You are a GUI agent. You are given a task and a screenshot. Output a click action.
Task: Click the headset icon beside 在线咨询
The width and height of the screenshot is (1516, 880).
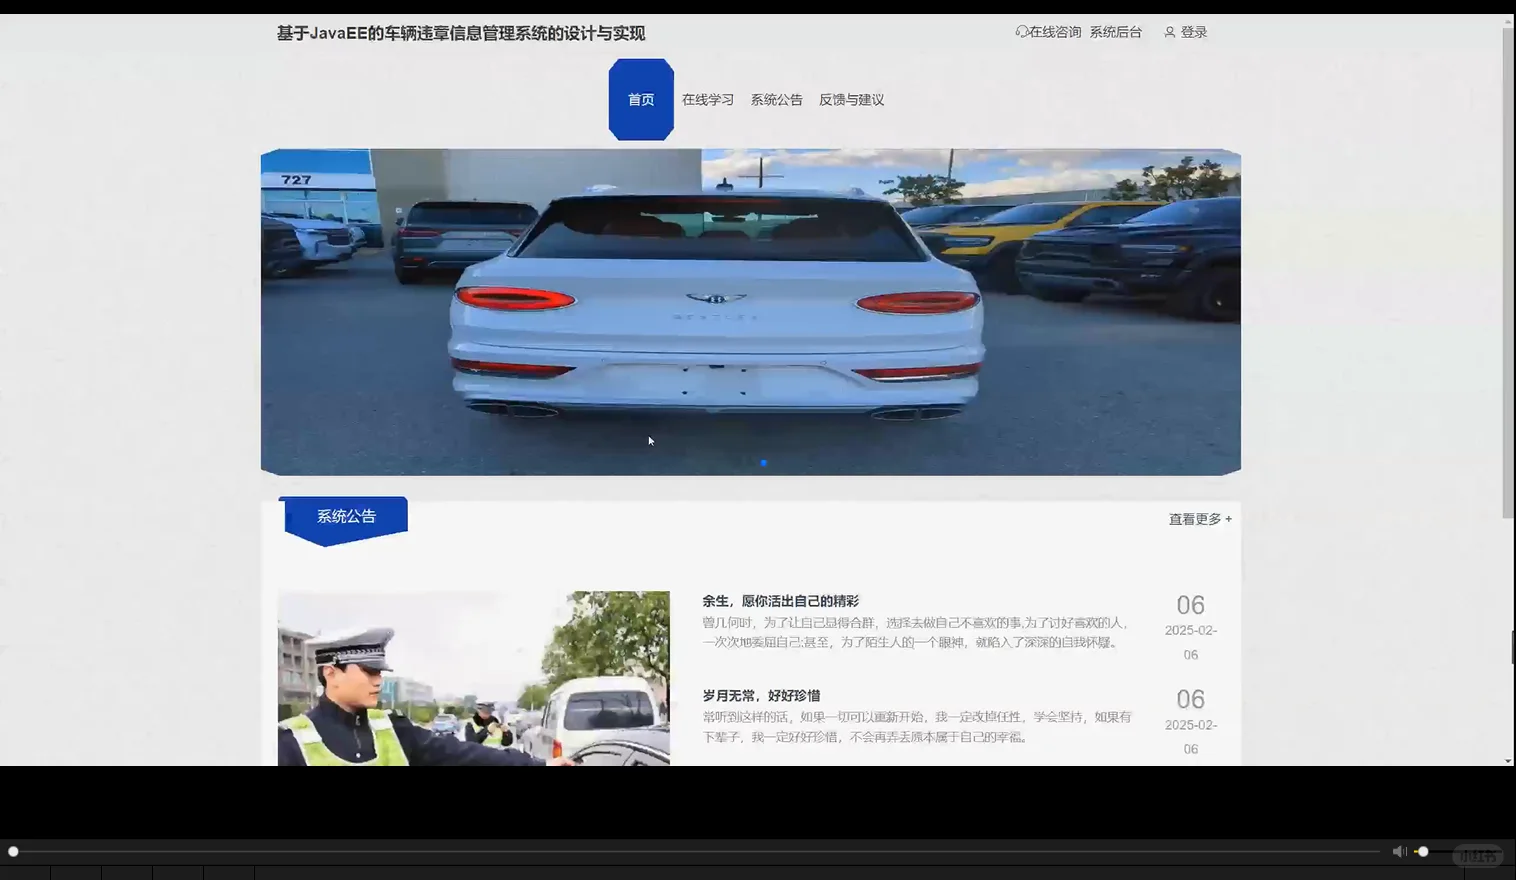click(x=1021, y=31)
